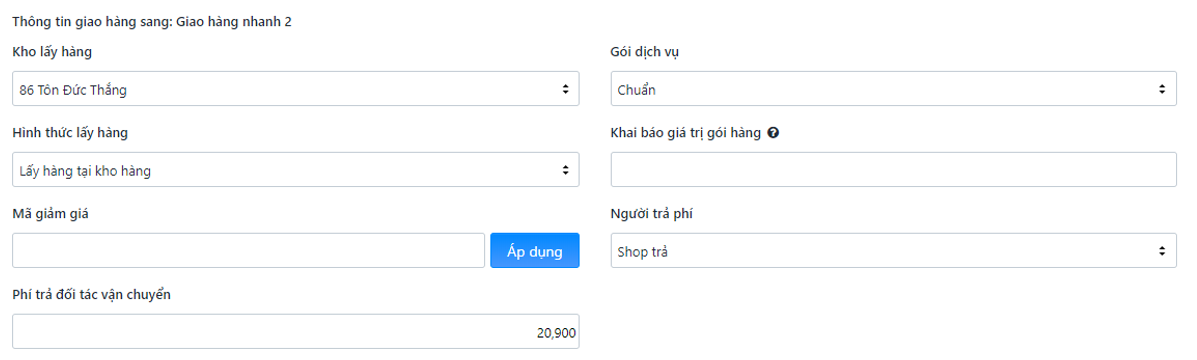The height and width of the screenshot is (360, 1197).
Task: Click the arrow icon of the 86 Tôn Đức Thắng selector
Action: [x=565, y=89]
